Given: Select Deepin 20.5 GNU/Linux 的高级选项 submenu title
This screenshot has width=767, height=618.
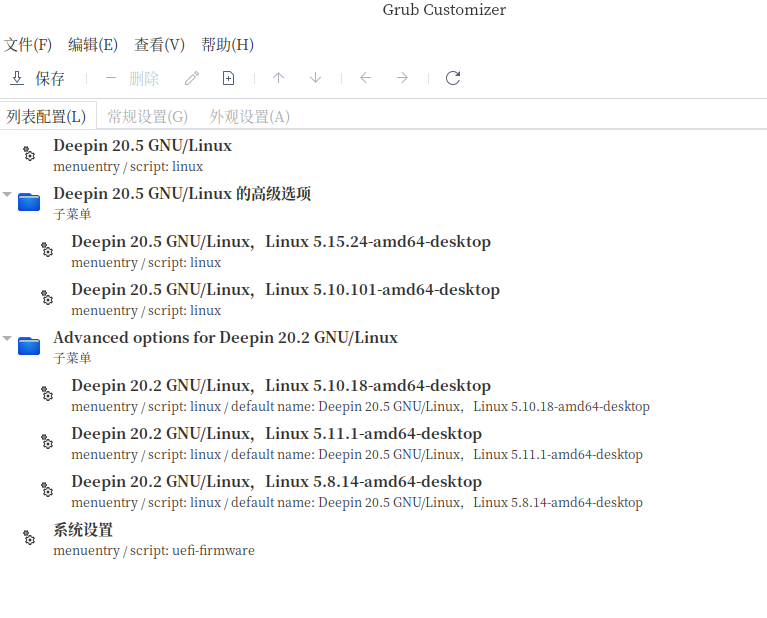Looking at the screenshot, I should click(x=182, y=193).
